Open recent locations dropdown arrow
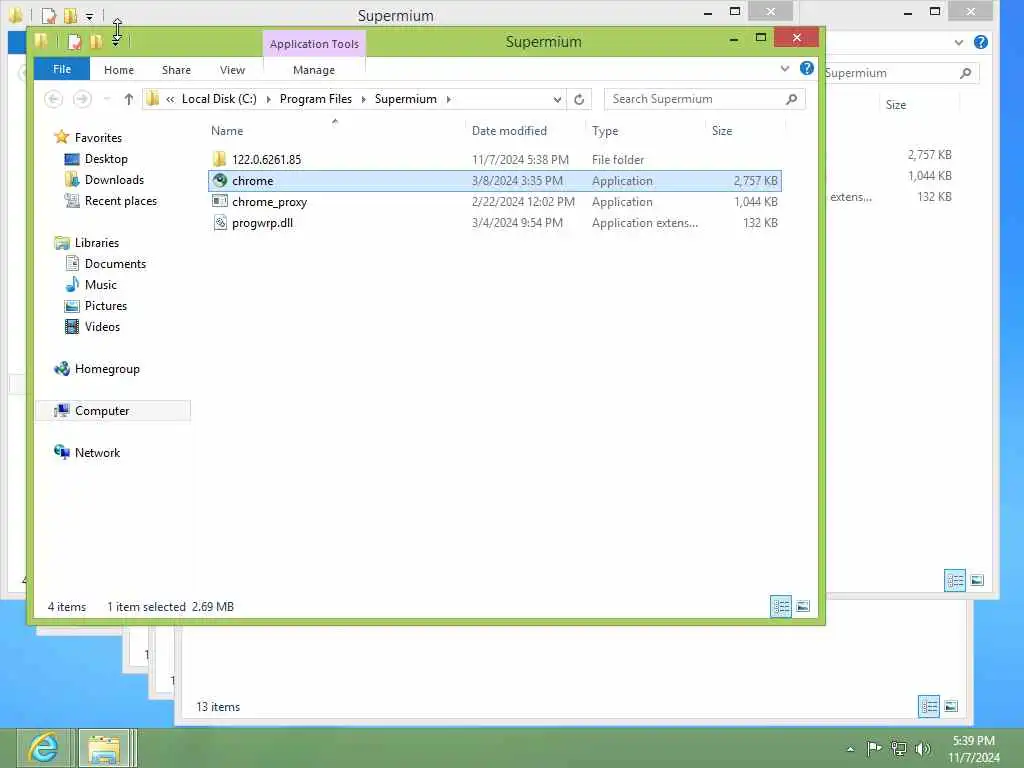This screenshot has height=768, width=1024. [x=107, y=99]
